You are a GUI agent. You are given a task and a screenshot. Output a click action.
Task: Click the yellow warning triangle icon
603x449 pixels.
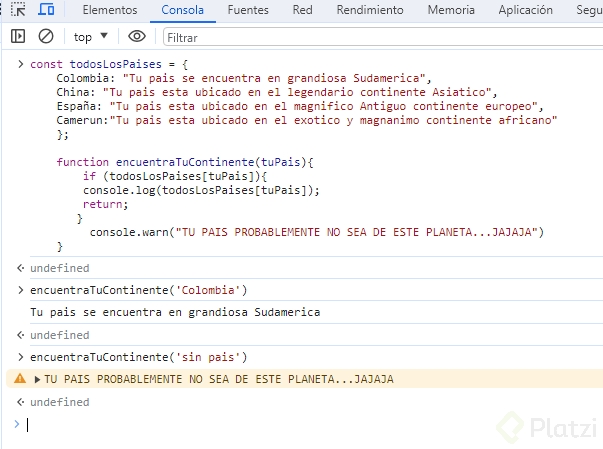click(20, 379)
